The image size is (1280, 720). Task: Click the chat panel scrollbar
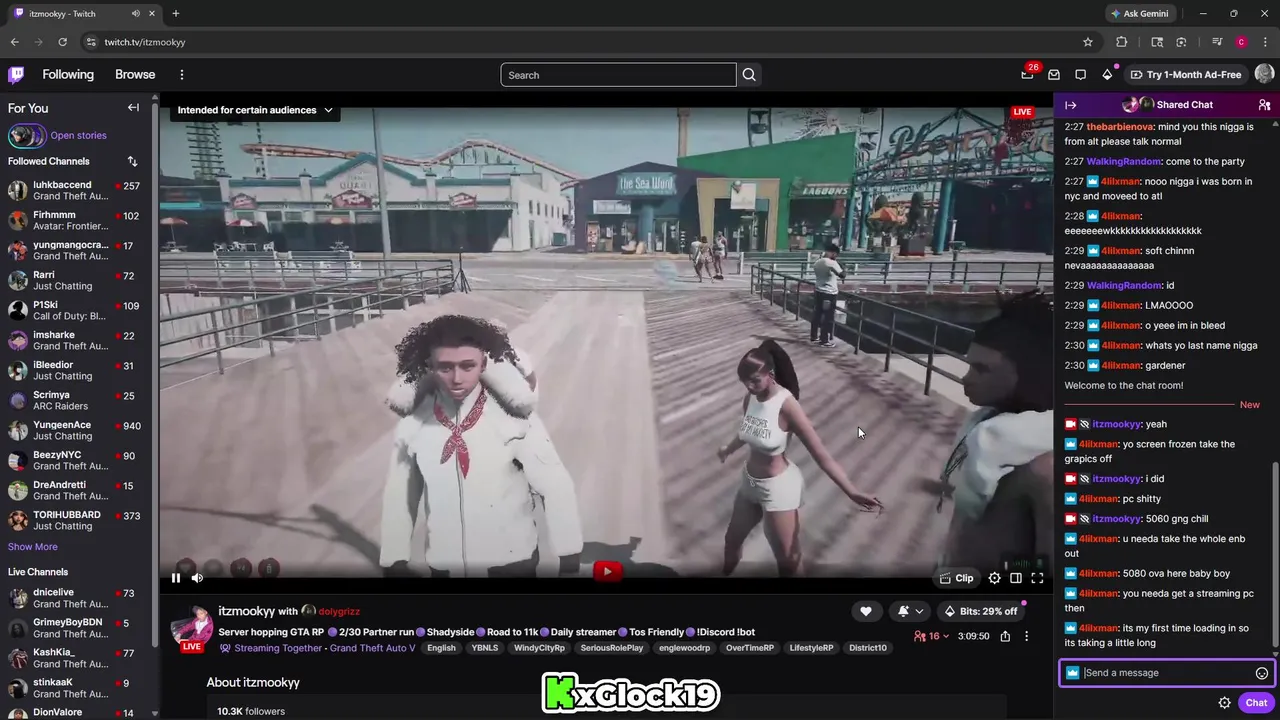coord(1274,555)
